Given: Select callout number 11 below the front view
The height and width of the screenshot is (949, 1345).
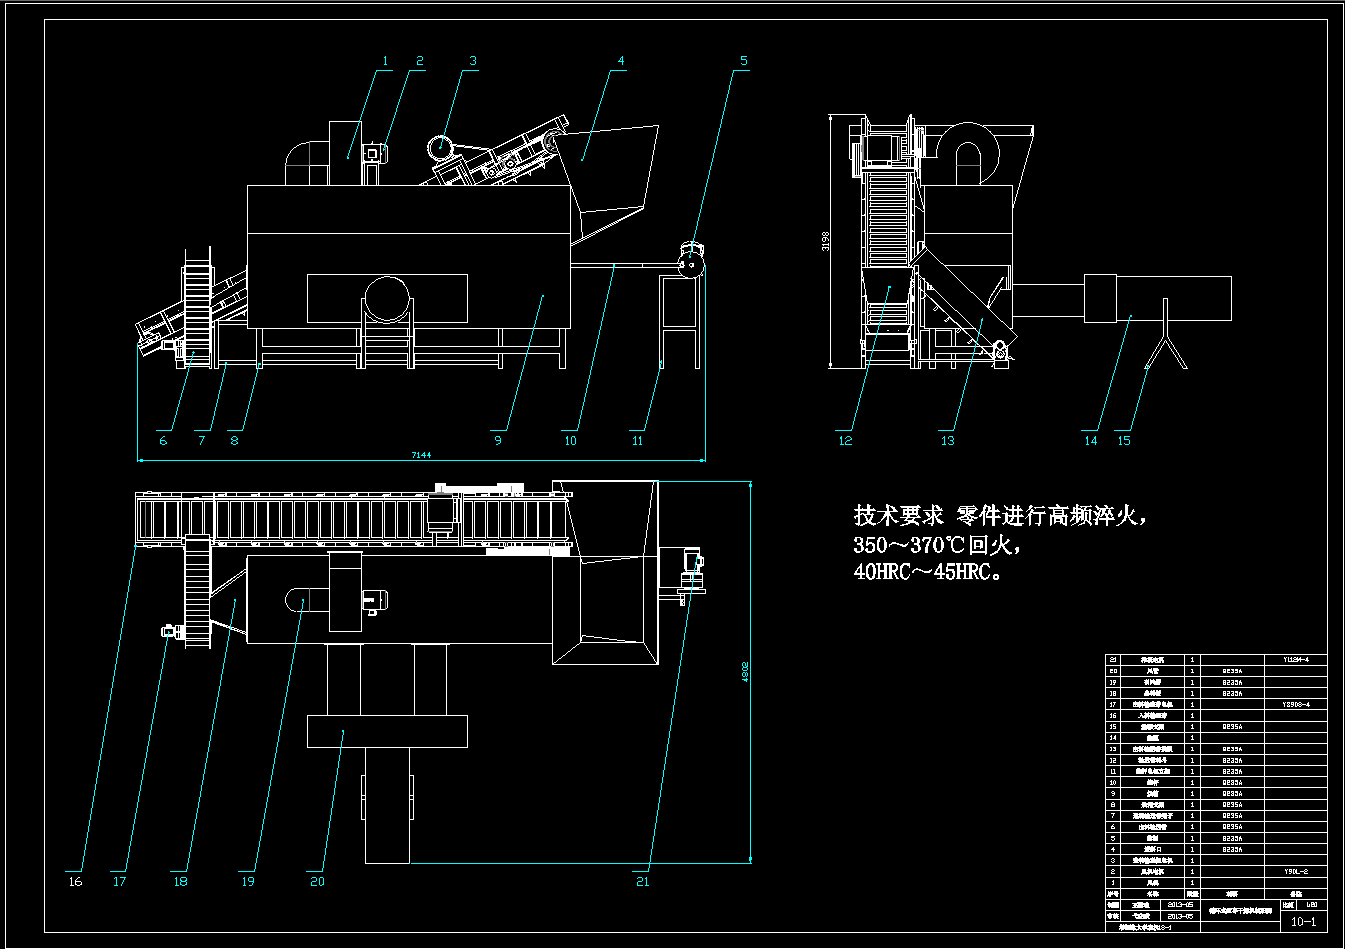Looking at the screenshot, I should [637, 441].
